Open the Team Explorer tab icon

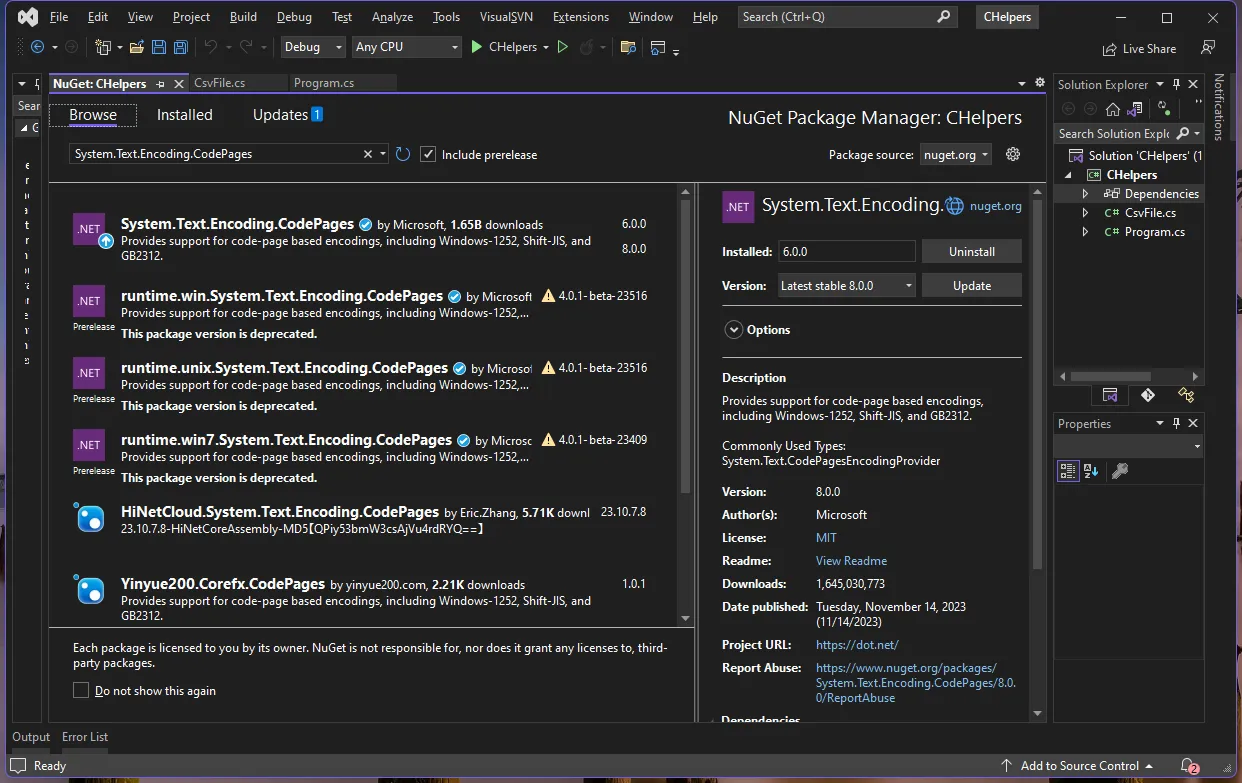[x=1186, y=395]
